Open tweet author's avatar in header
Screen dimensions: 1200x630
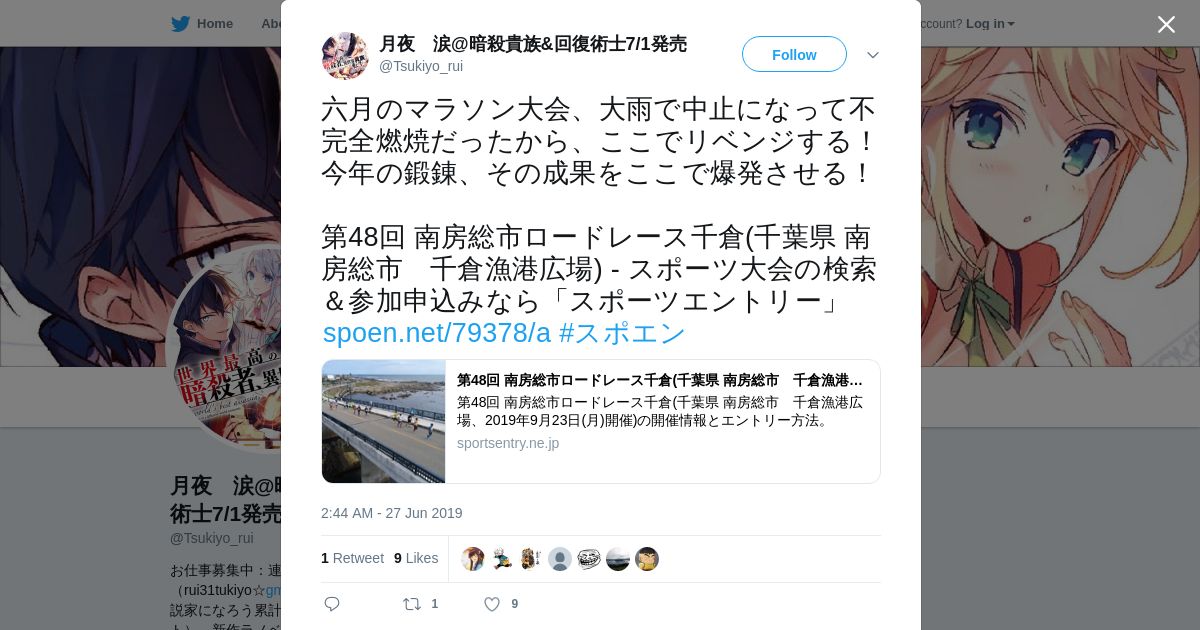pyautogui.click(x=345, y=55)
